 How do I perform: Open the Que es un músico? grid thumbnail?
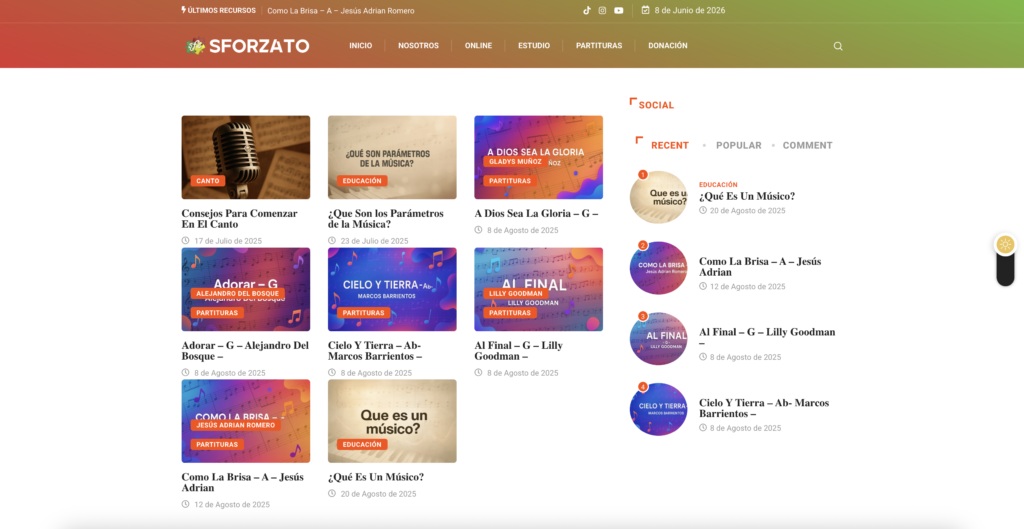pos(392,421)
